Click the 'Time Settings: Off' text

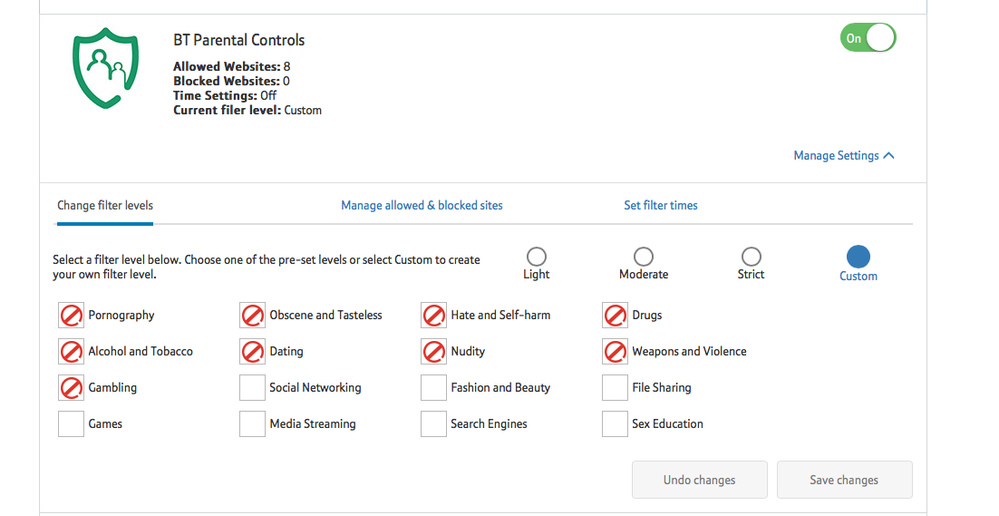[225, 96]
